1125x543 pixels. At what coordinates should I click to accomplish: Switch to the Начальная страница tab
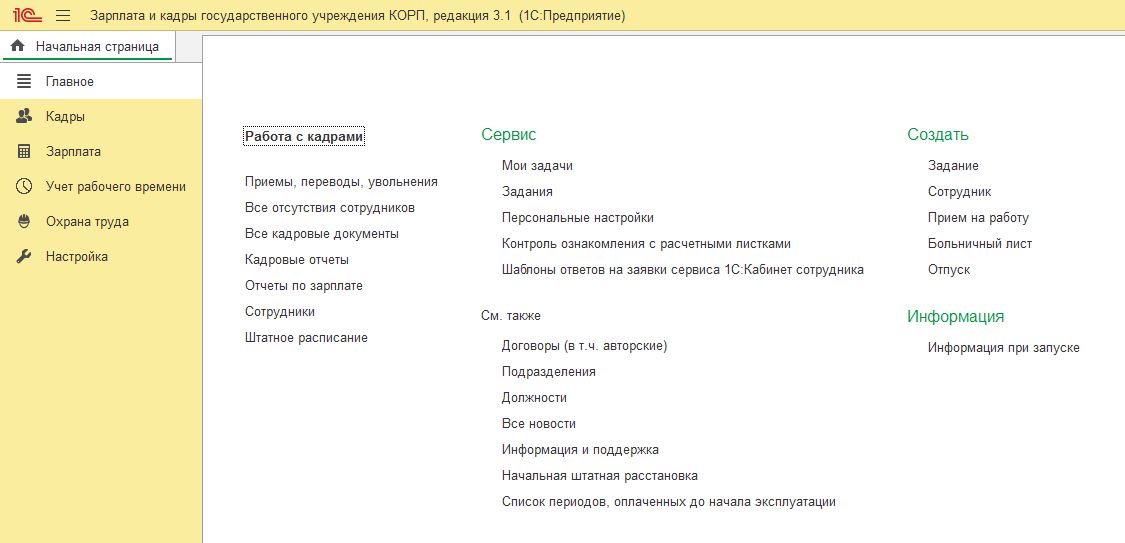96,46
